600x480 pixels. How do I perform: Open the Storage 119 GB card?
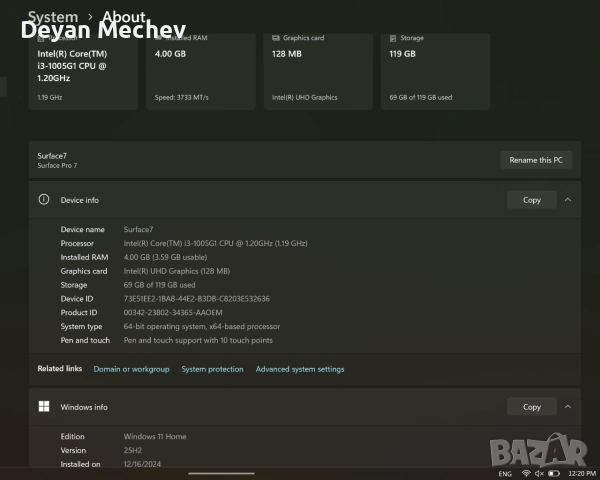[x=435, y=72]
